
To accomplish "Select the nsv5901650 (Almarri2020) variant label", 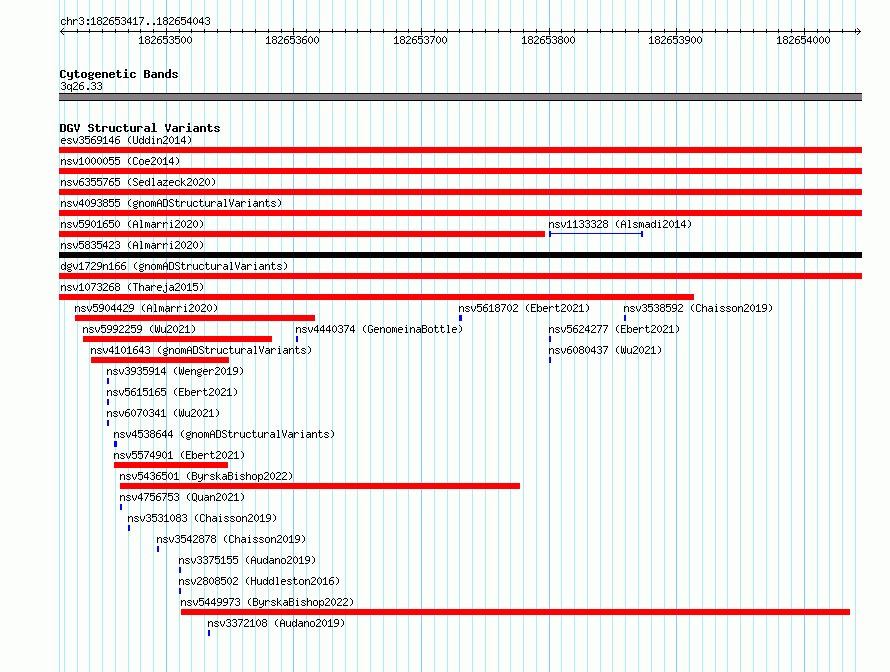I will point(132,224).
